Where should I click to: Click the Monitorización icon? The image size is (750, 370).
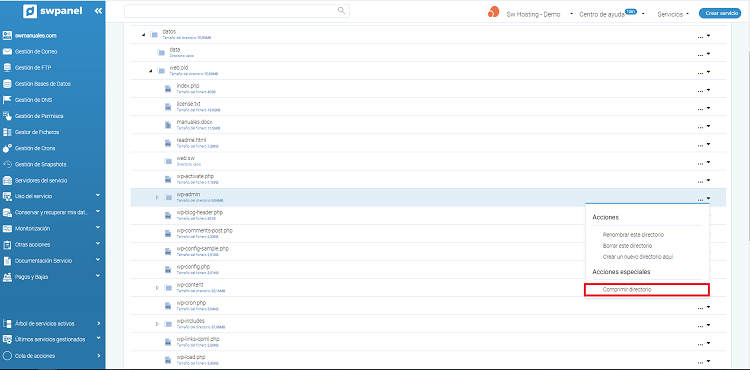[7, 229]
